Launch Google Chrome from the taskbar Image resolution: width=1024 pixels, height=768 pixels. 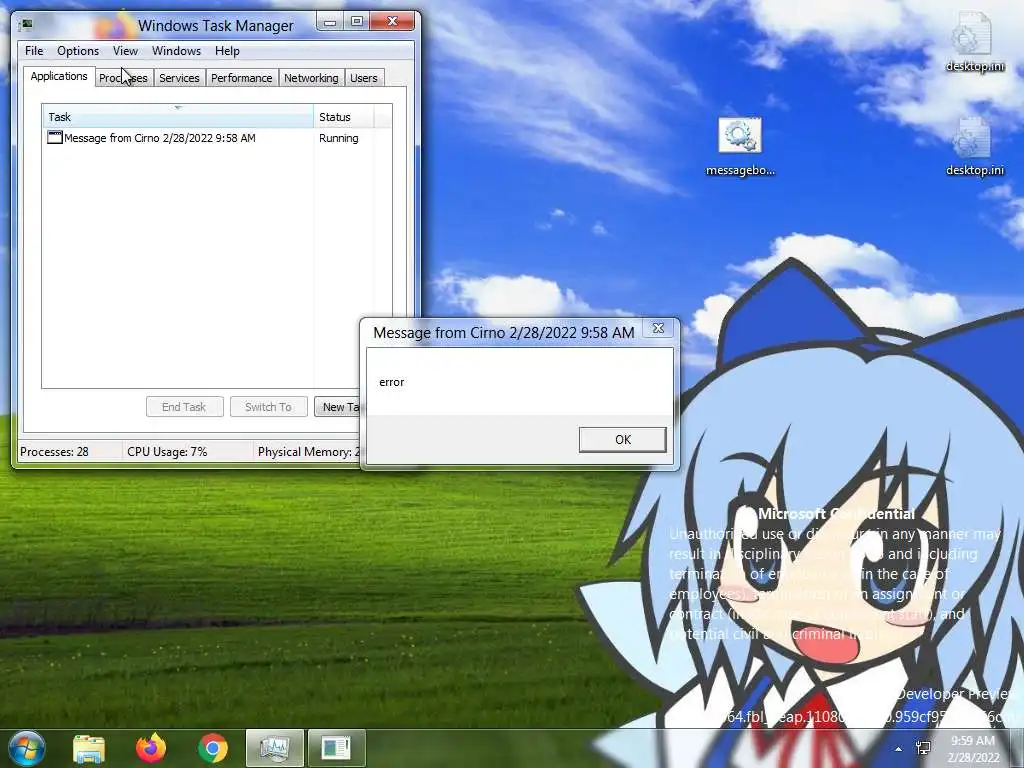[x=212, y=748]
